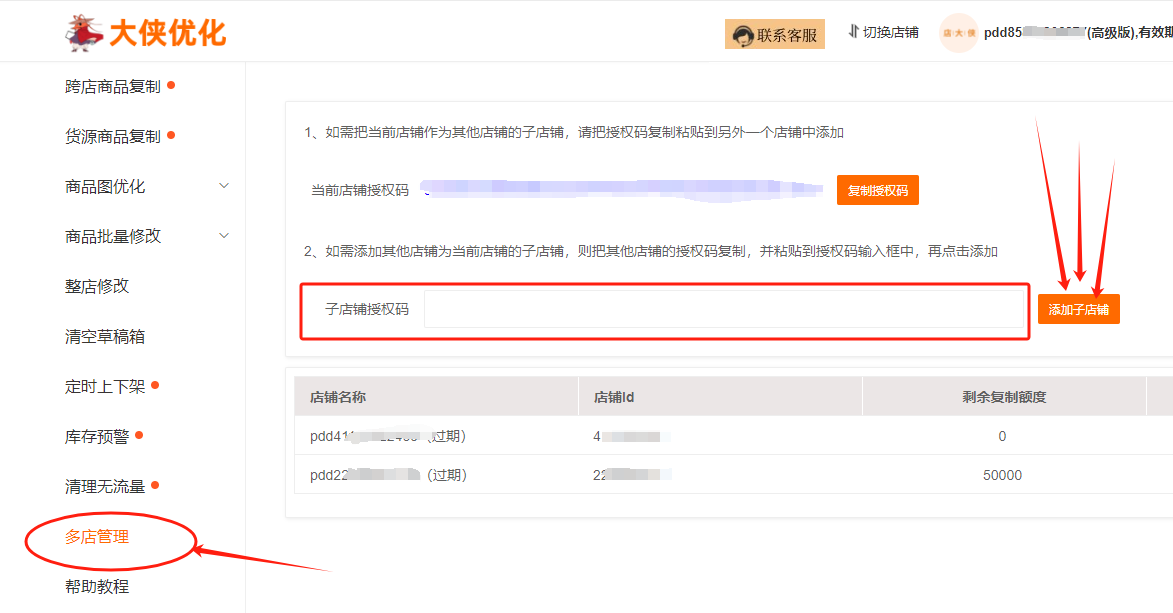Open 定时上下架 in sidebar
This screenshot has width=1173, height=613.
[105, 386]
